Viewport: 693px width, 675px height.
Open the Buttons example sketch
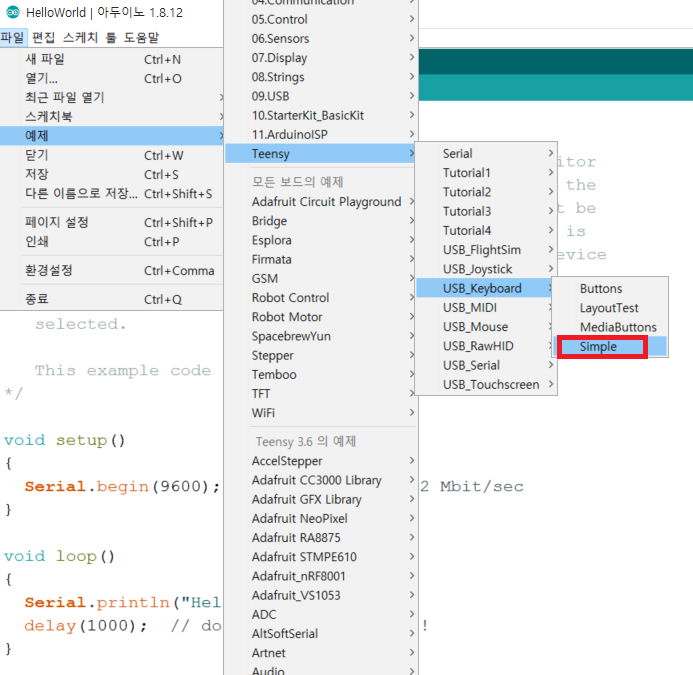coord(610,289)
